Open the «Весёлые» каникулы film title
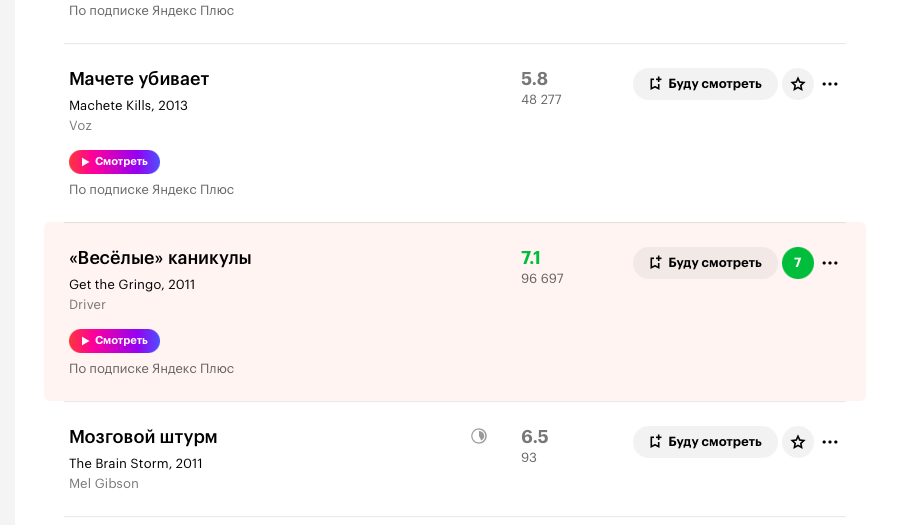This screenshot has width=907, height=525. click(x=160, y=258)
